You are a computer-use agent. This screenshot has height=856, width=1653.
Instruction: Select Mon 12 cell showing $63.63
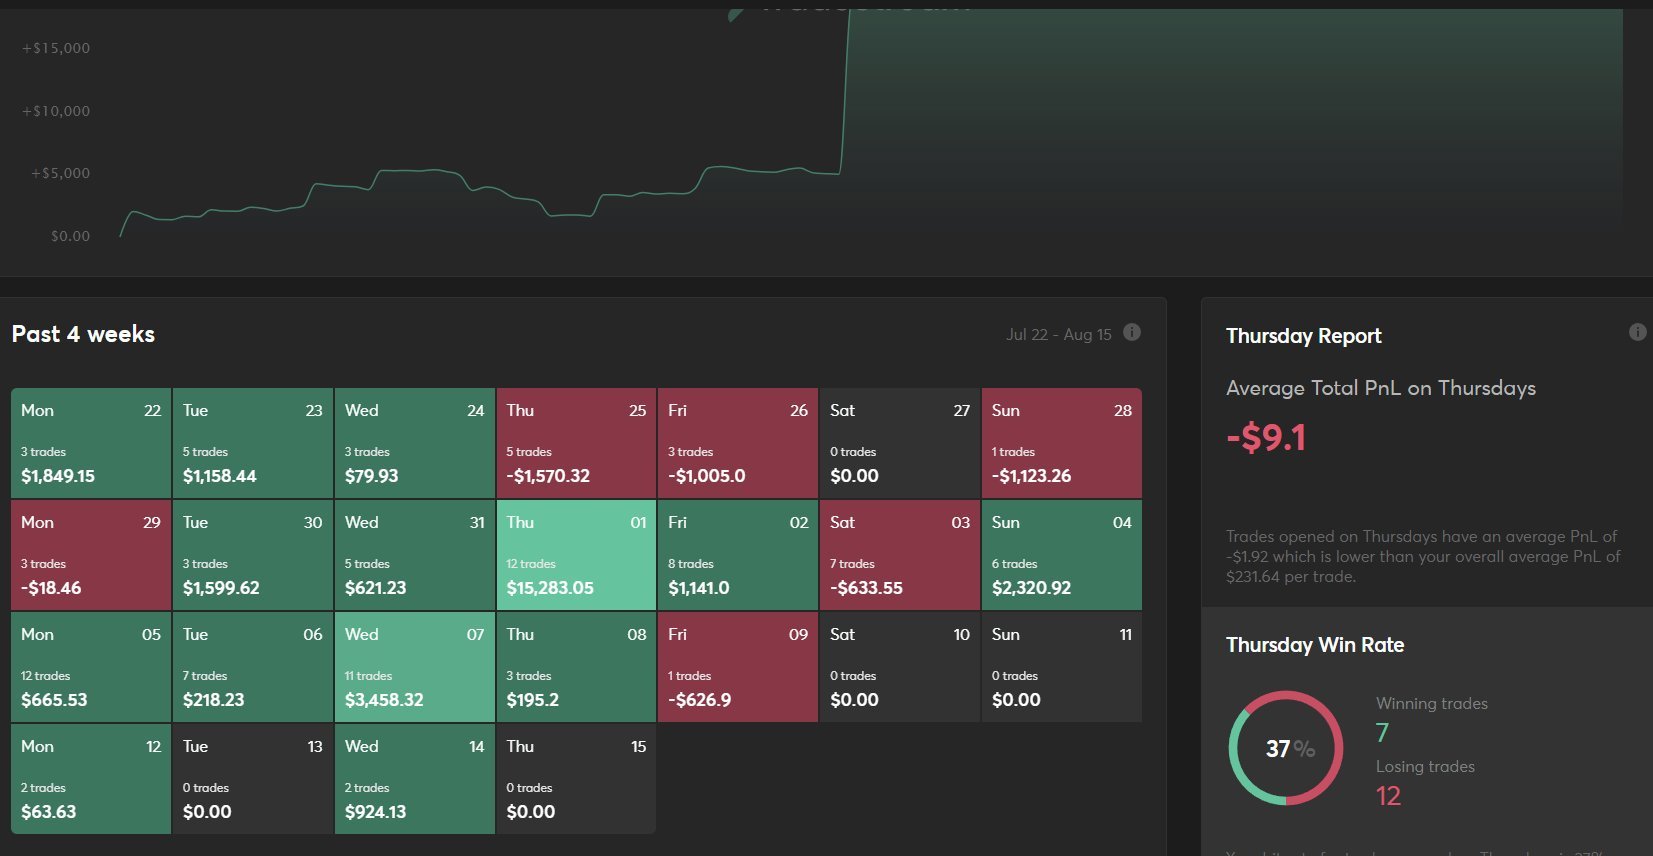tap(91, 779)
